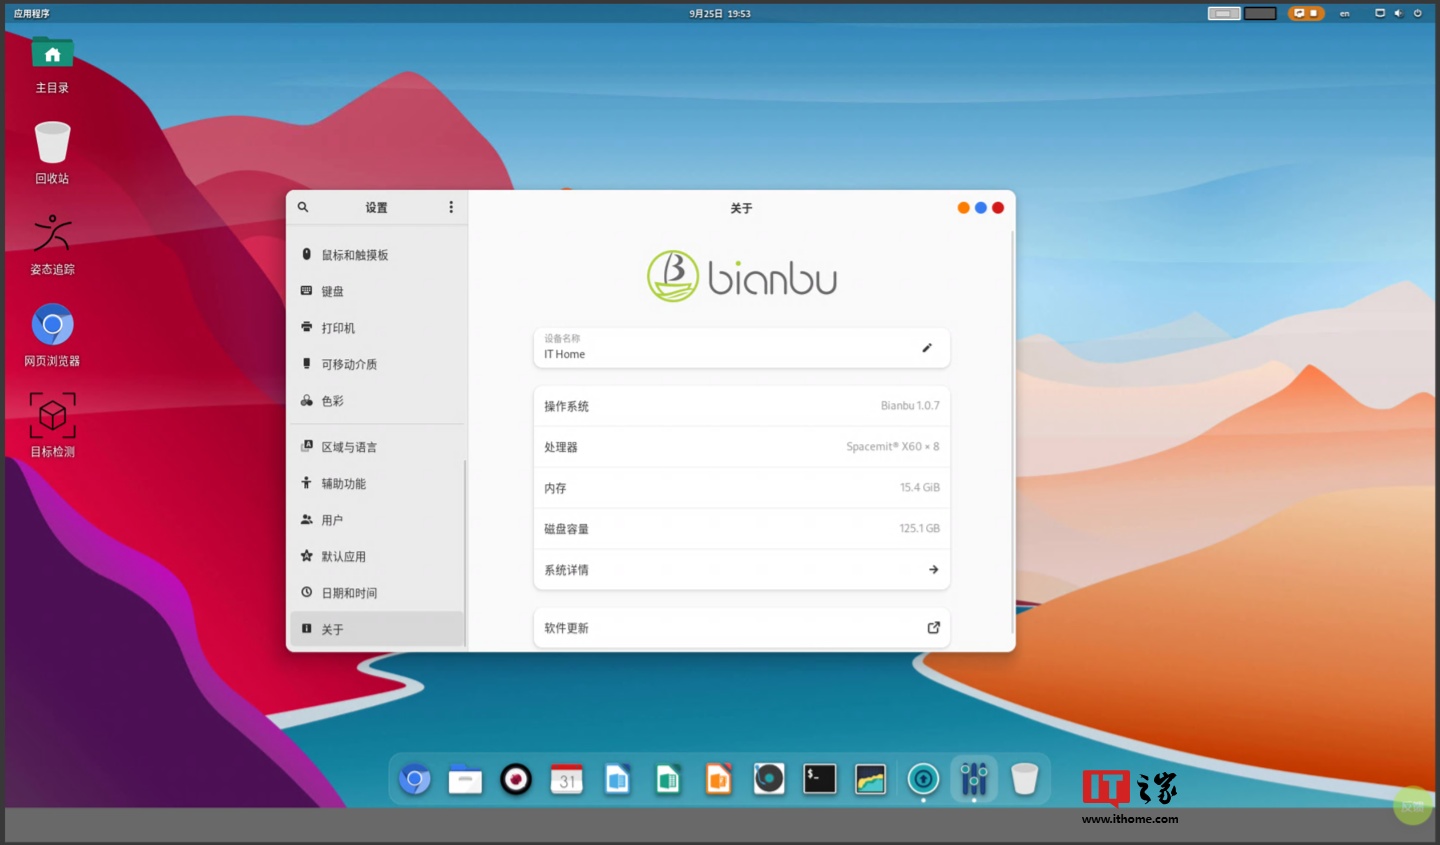The height and width of the screenshot is (845, 1440).
Task: Open 软件更新 via its external link icon
Action: 933,628
